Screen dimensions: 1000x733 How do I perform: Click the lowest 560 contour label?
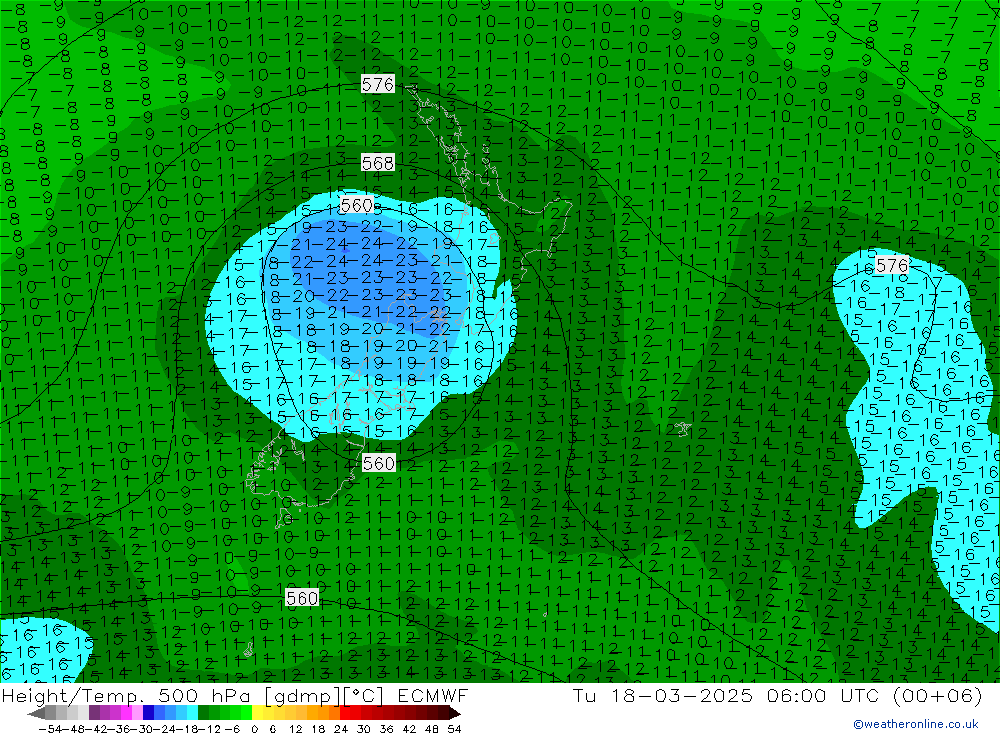302,598
